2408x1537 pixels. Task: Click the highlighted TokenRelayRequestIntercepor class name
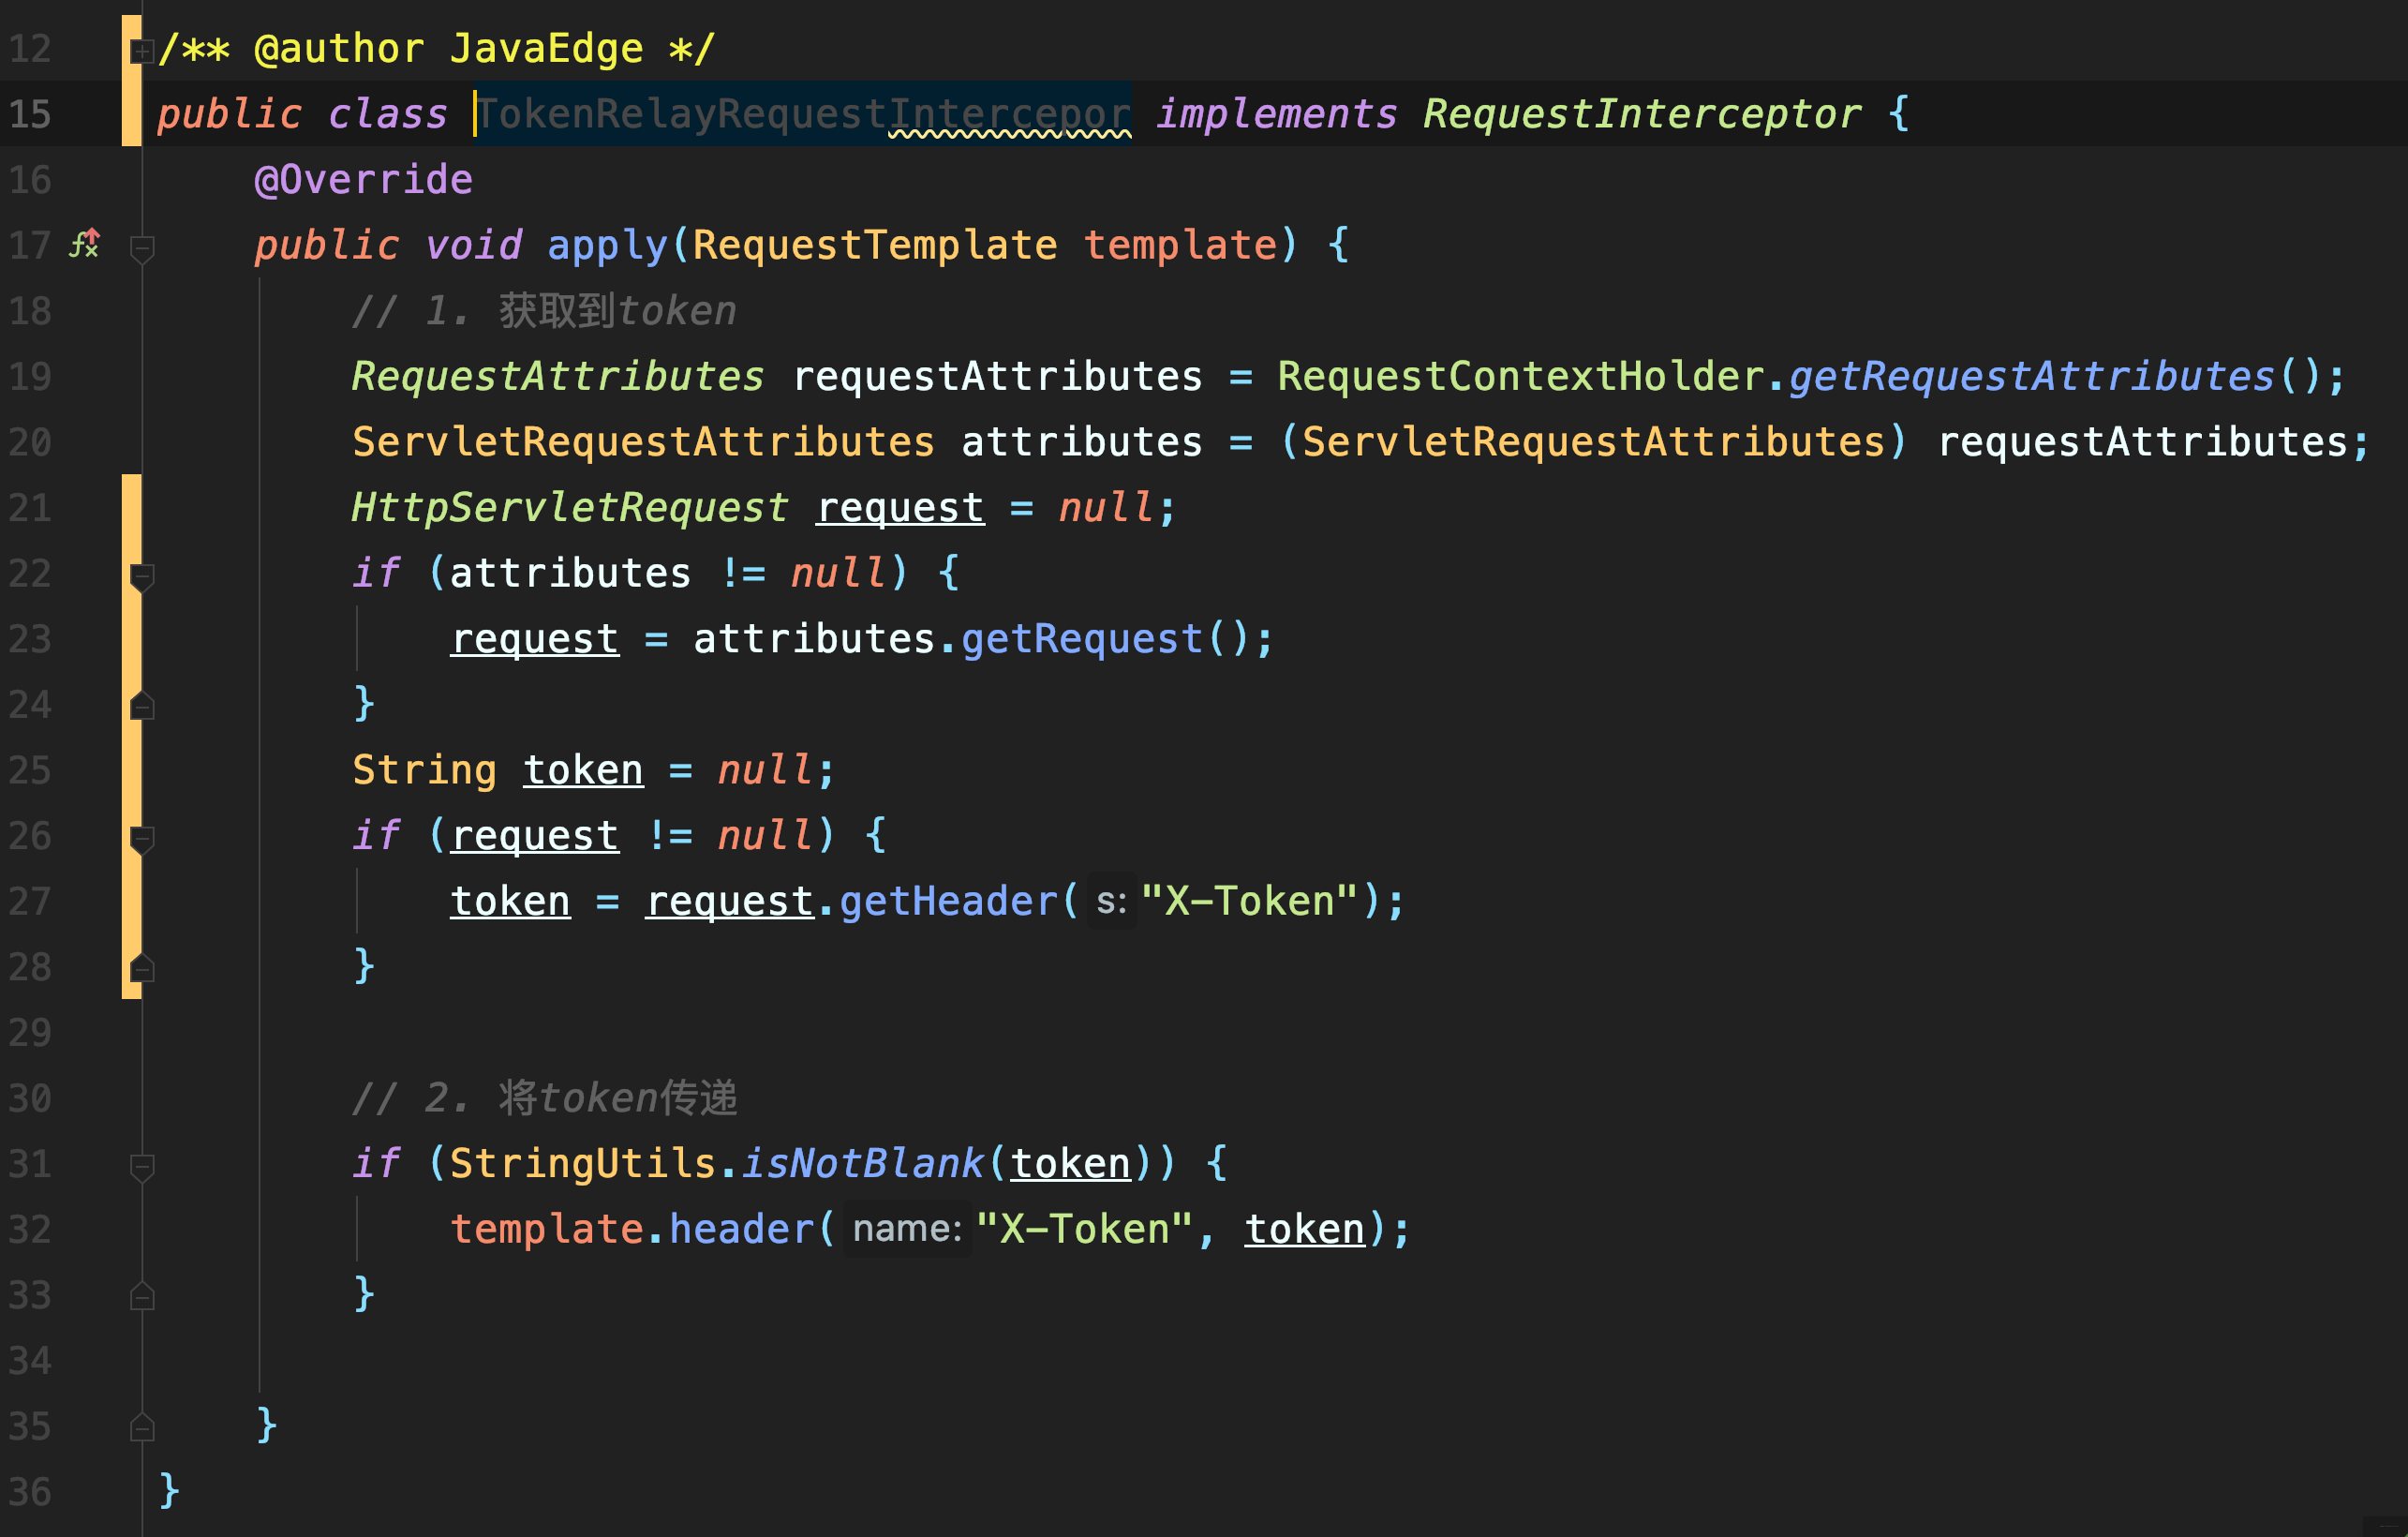(802, 114)
